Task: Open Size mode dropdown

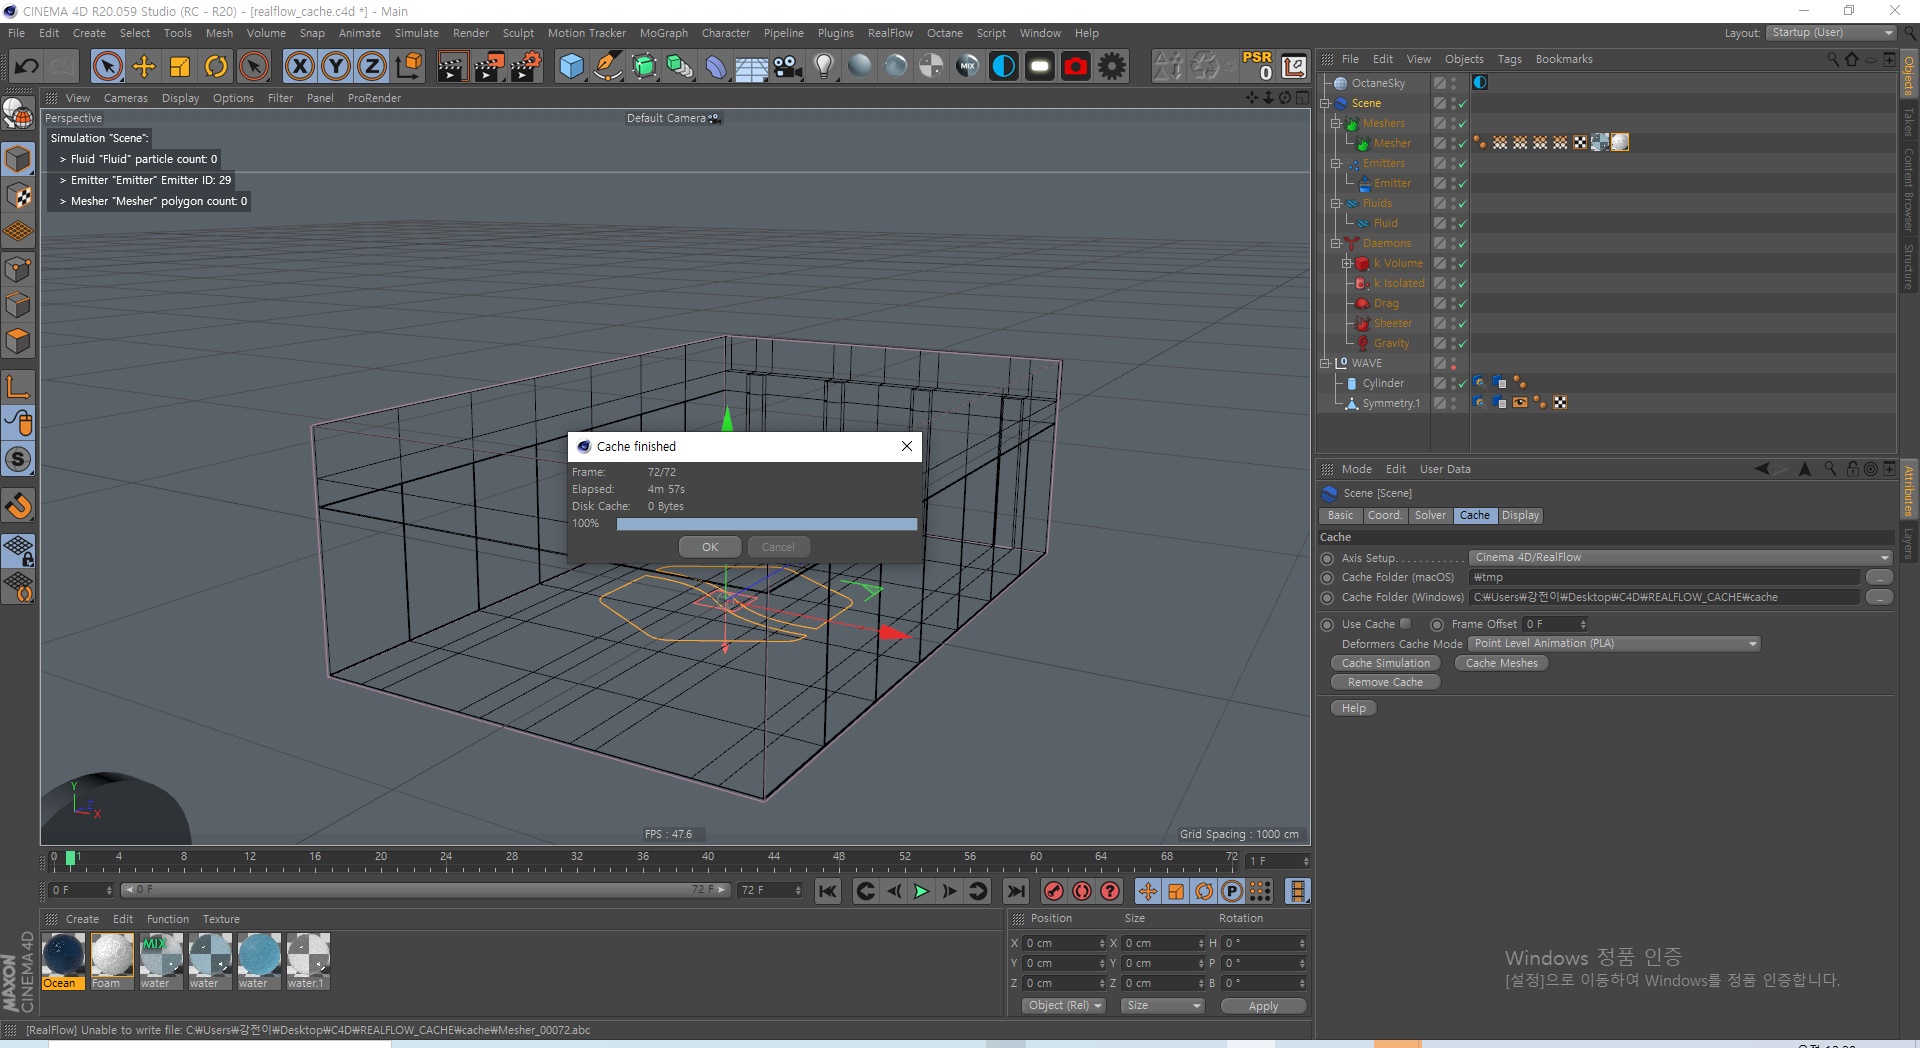Action: [1162, 1006]
